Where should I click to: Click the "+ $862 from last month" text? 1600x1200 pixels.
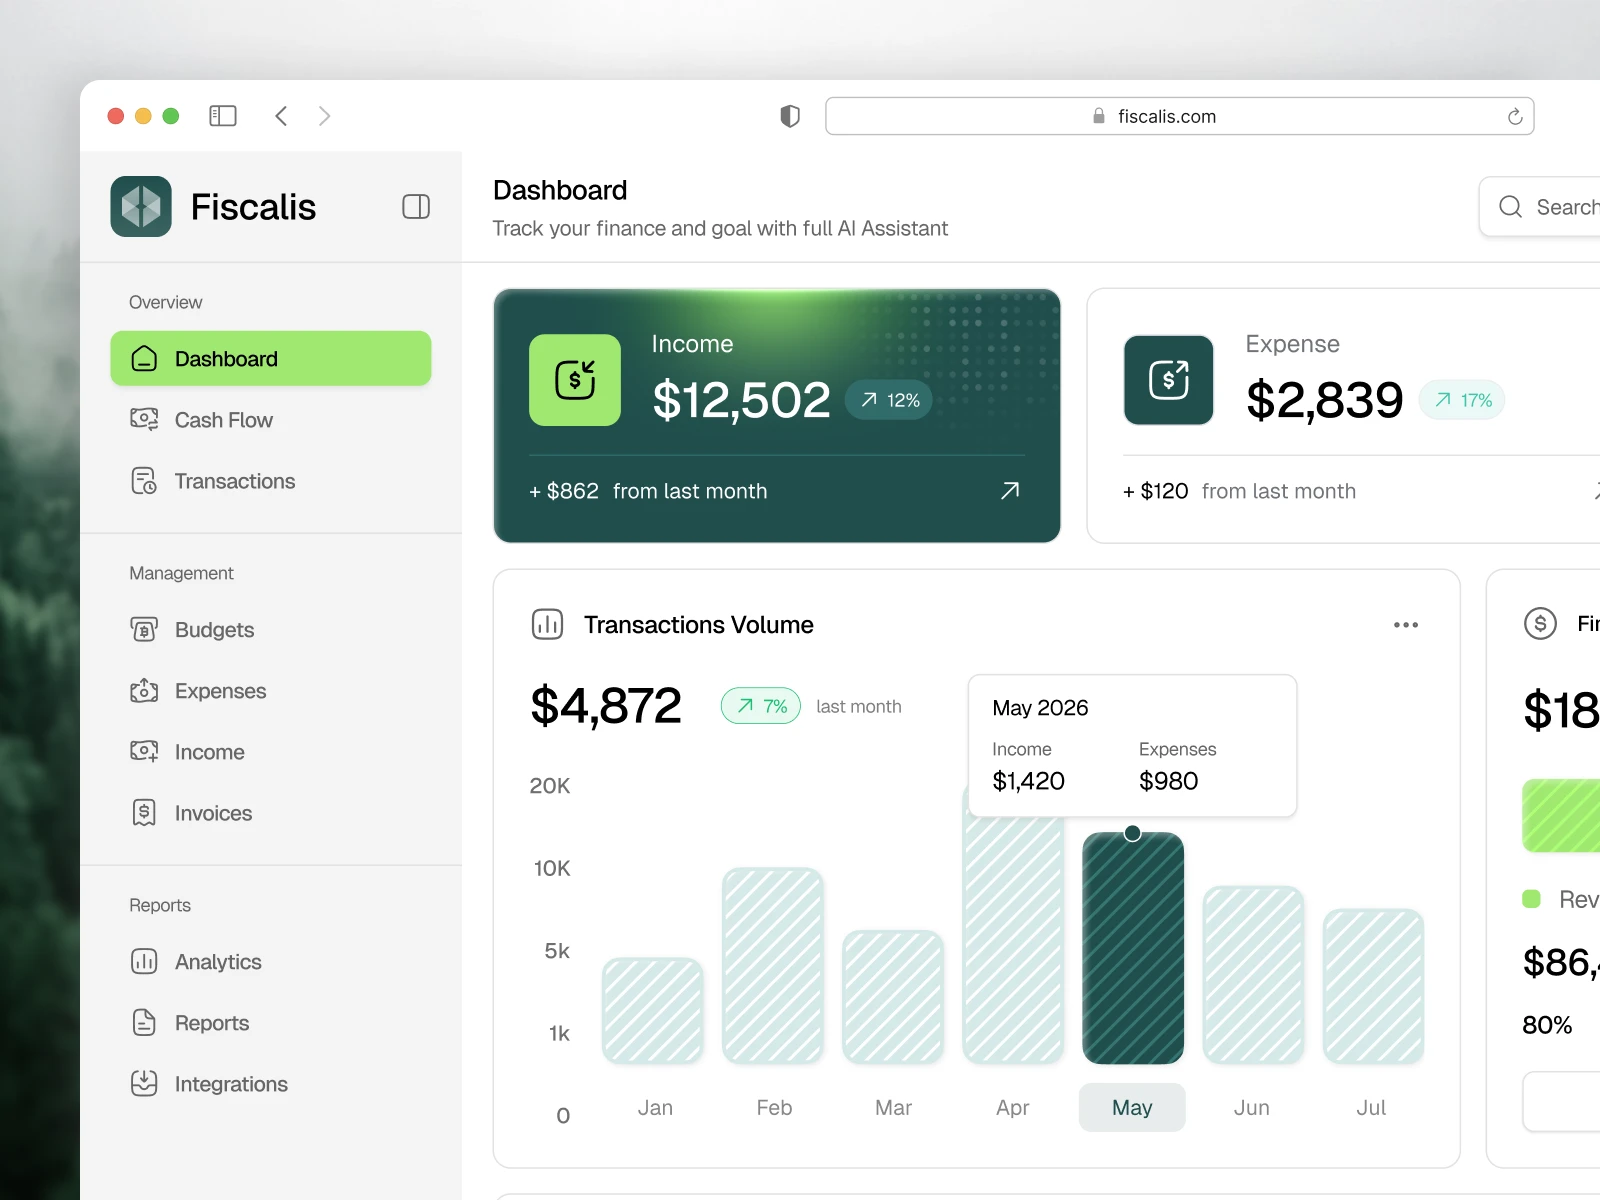648,491
